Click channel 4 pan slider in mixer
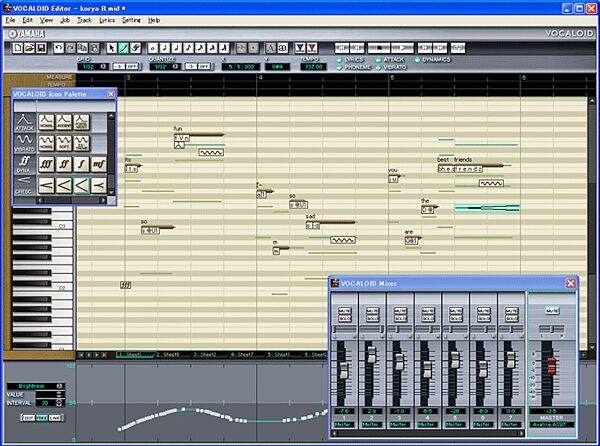 click(428, 329)
